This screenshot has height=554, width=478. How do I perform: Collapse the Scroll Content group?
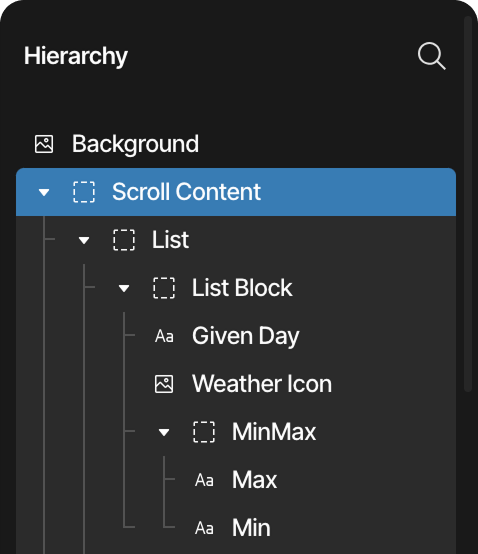[x=44, y=193]
